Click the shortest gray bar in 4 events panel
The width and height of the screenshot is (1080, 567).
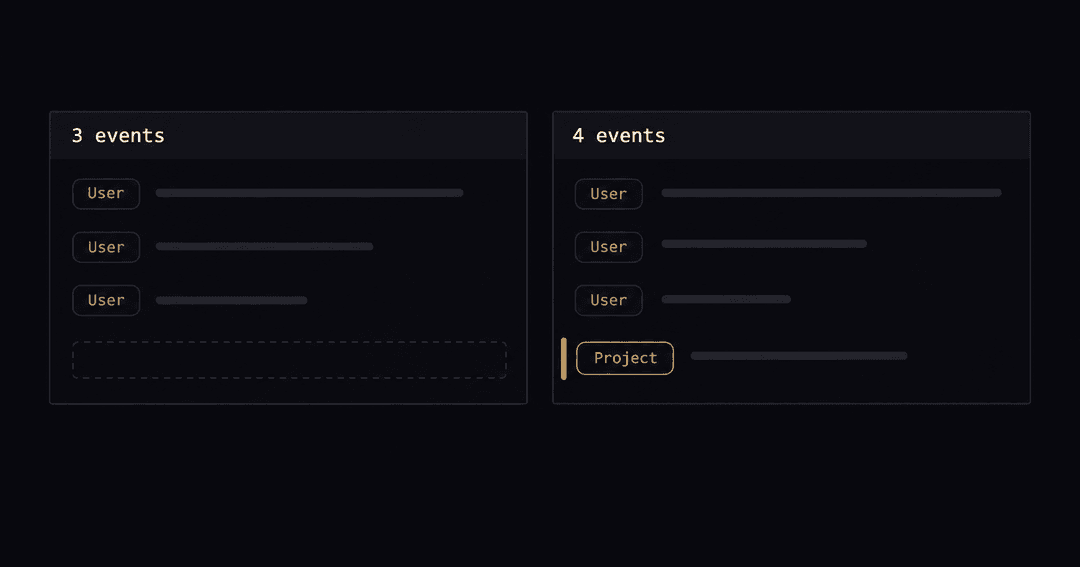pyautogui.click(x=726, y=299)
